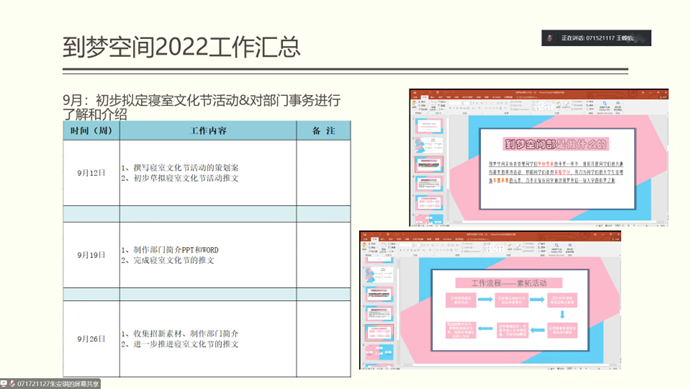Select the 朱安琪的屏幕共享 label text

click(74, 384)
